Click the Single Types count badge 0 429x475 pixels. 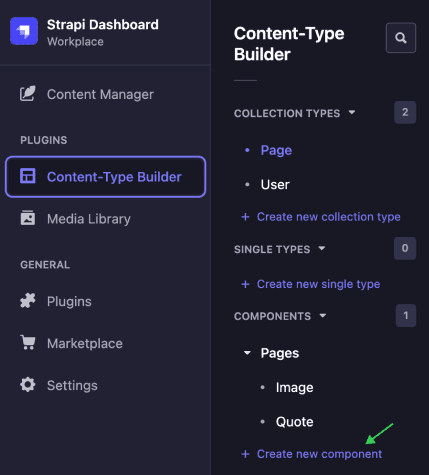click(x=405, y=248)
